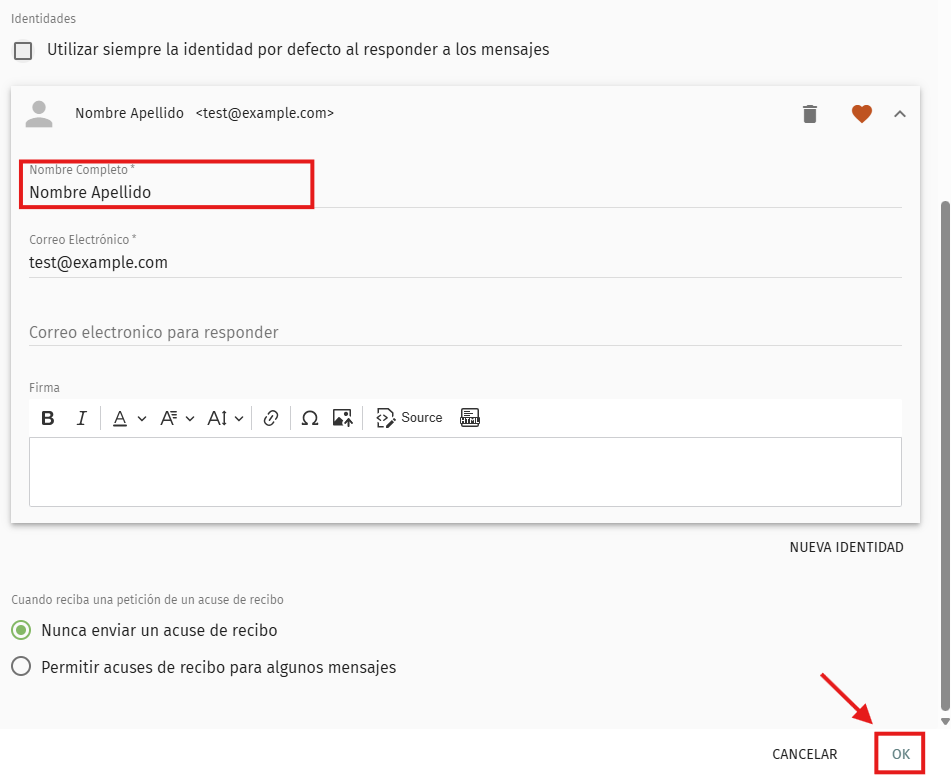This screenshot has width=951, height=777.
Task: Toggle italic formatting in signature editor
Action: (82, 418)
